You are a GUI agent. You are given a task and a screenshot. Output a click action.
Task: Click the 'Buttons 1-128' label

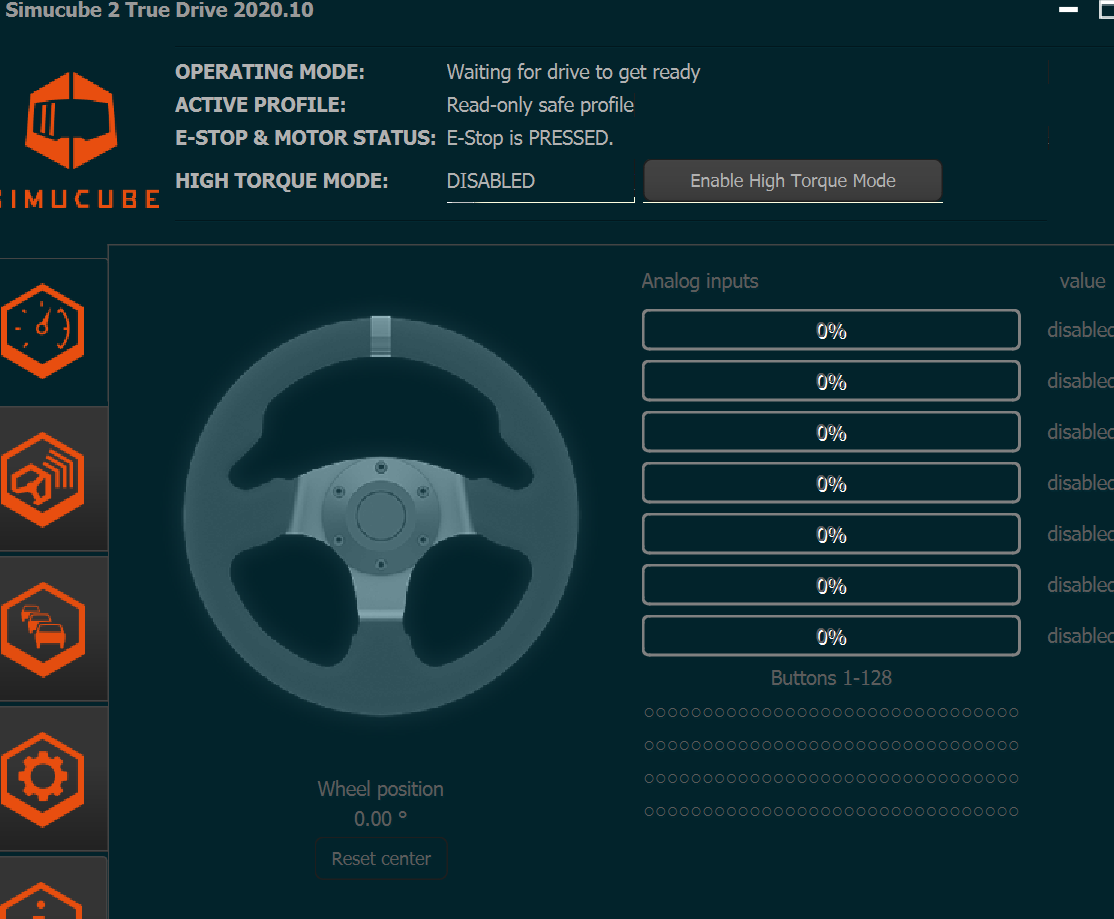click(831, 678)
